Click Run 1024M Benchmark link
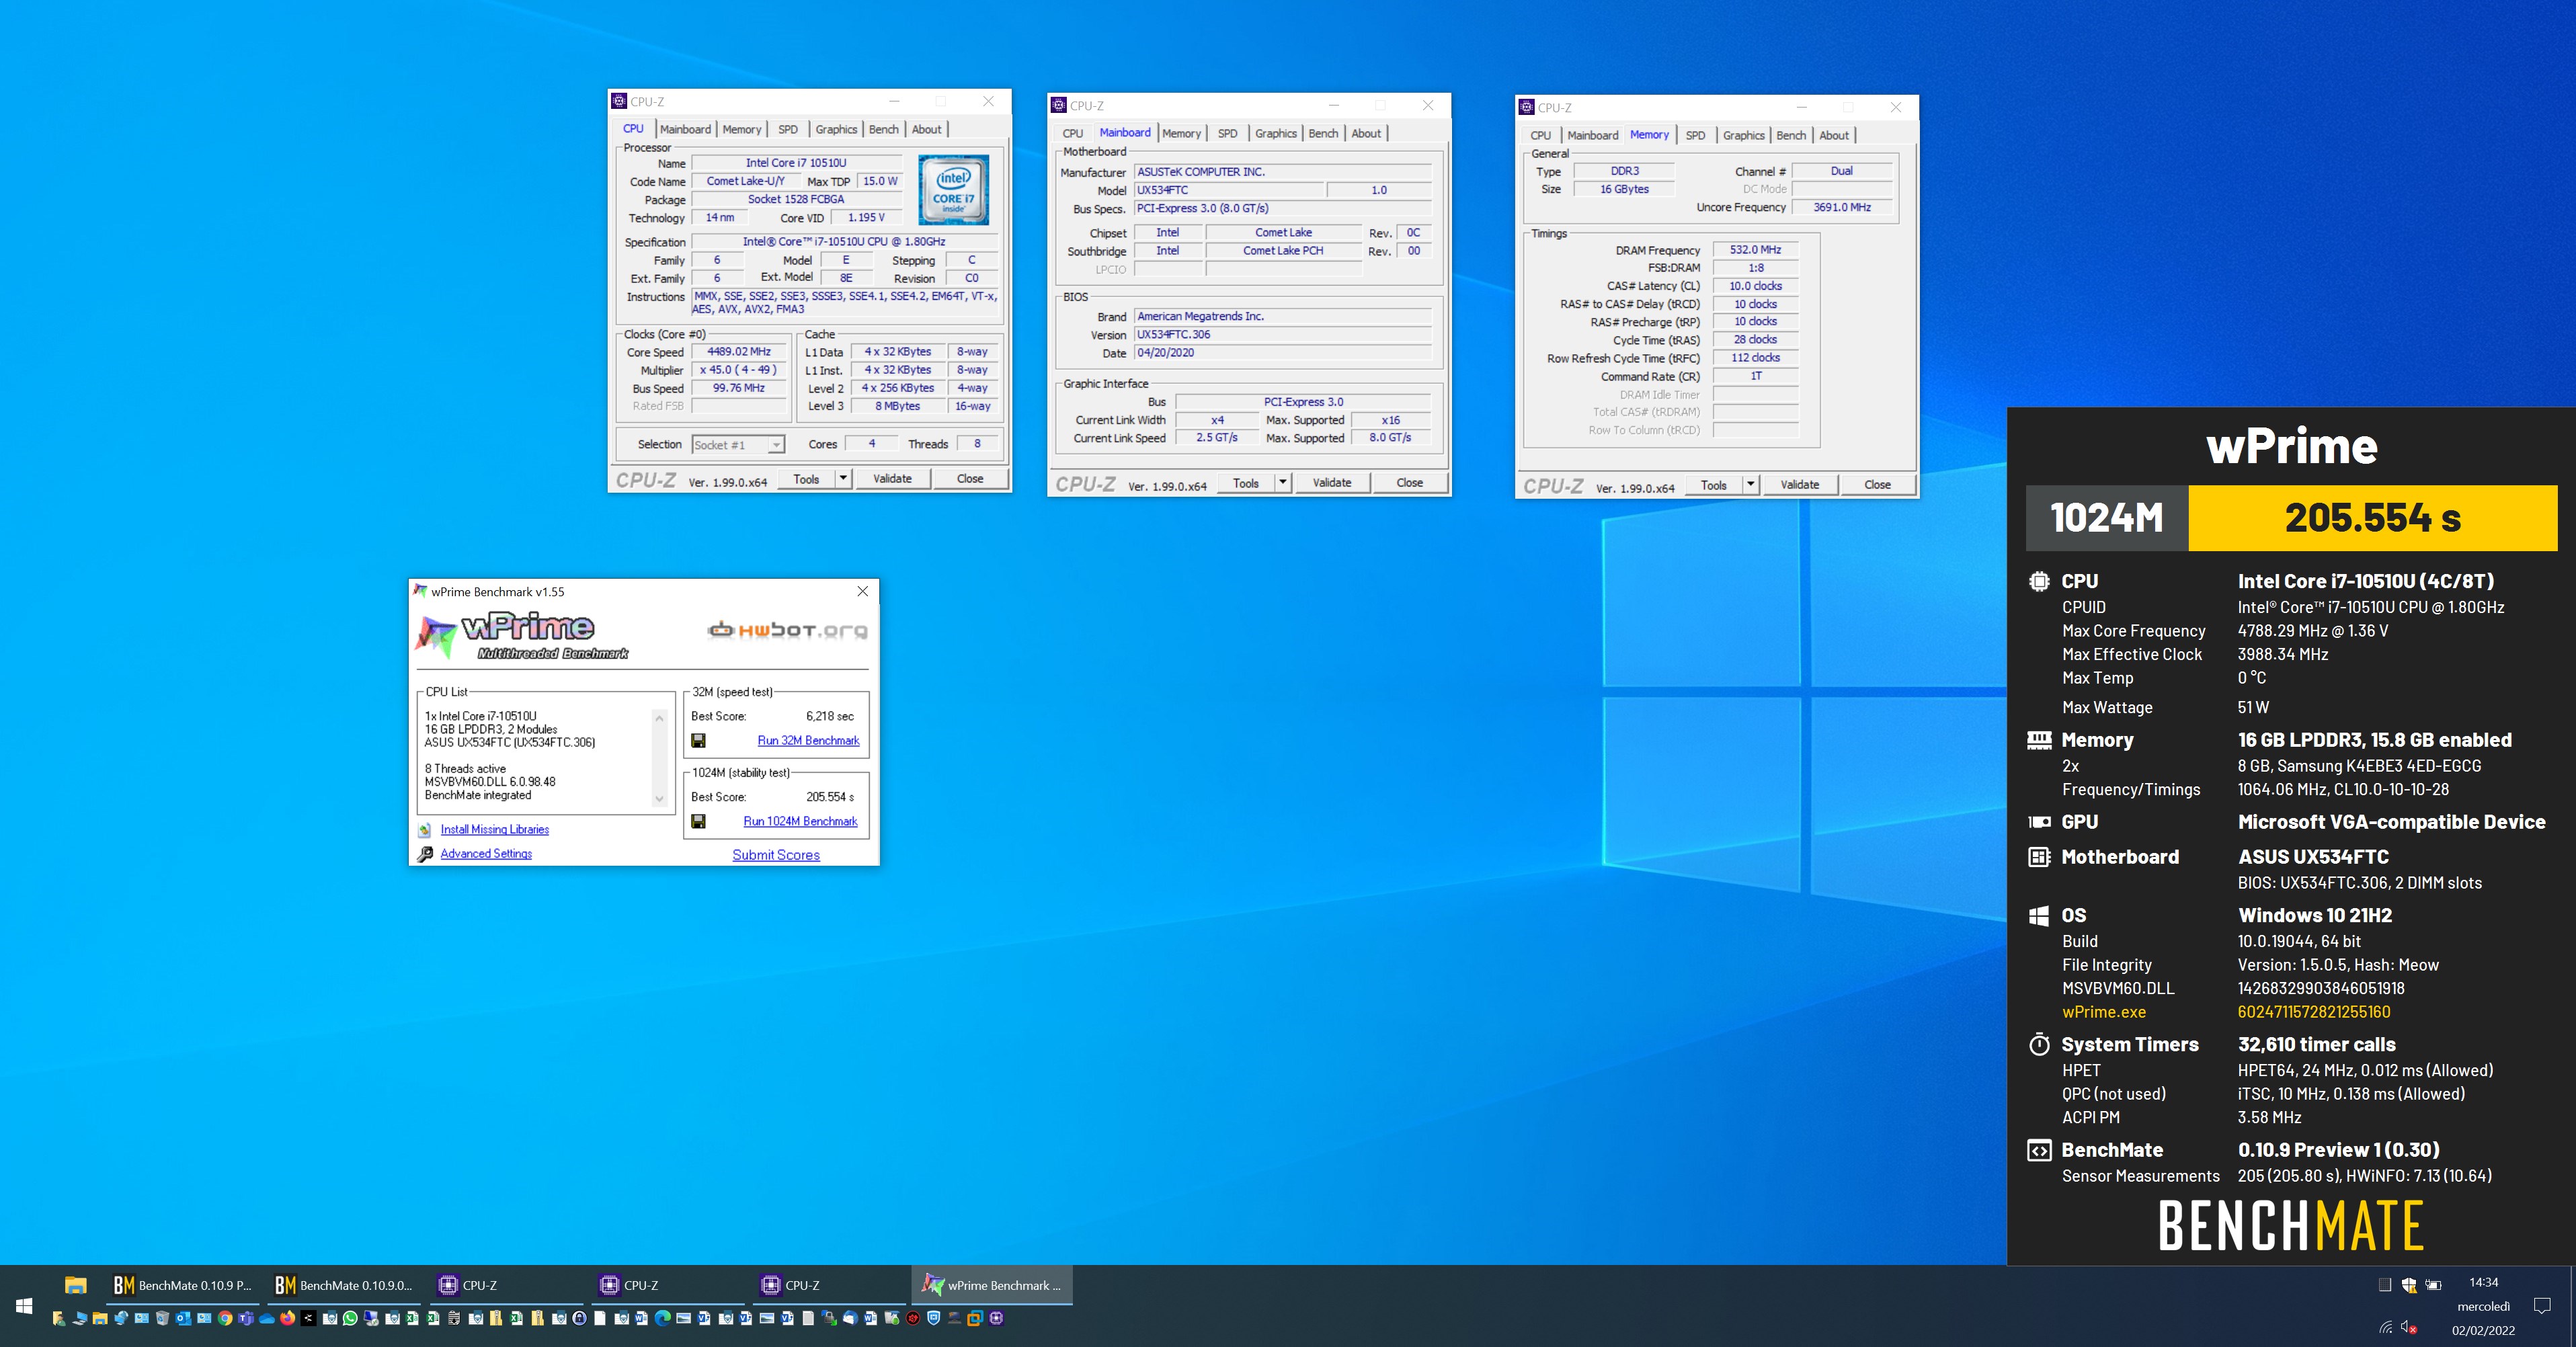Screen dimensions: 2576x1347 [x=800, y=821]
